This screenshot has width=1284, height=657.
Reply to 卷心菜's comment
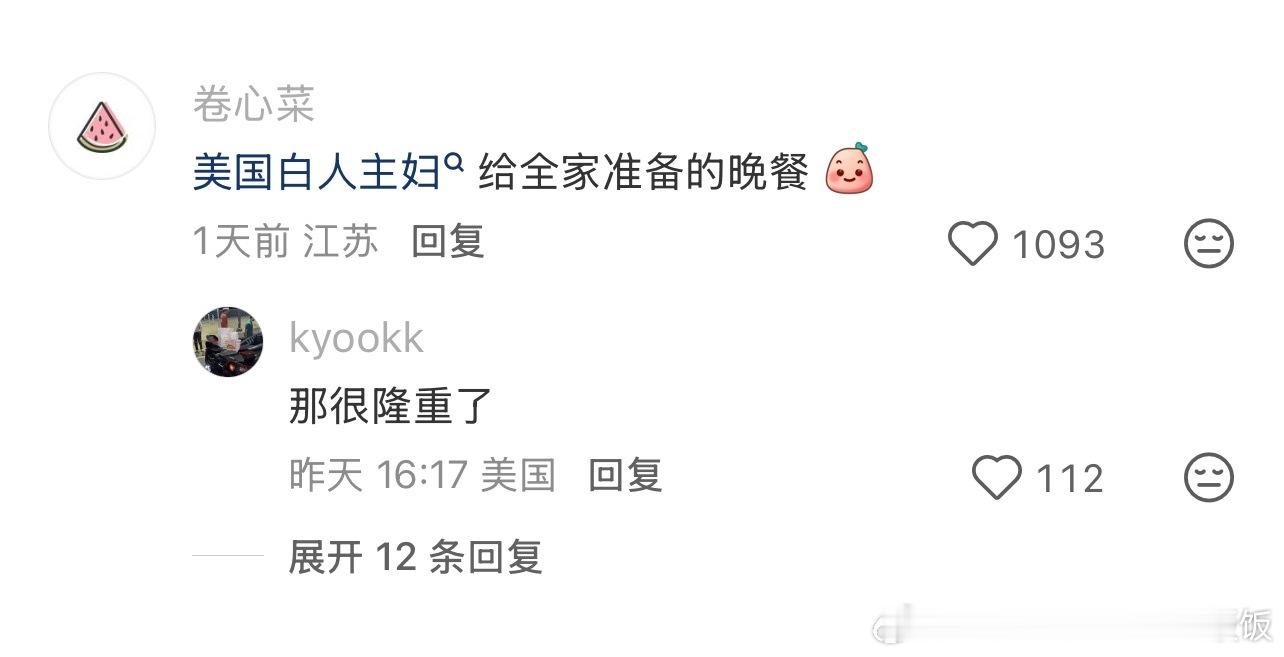(448, 241)
